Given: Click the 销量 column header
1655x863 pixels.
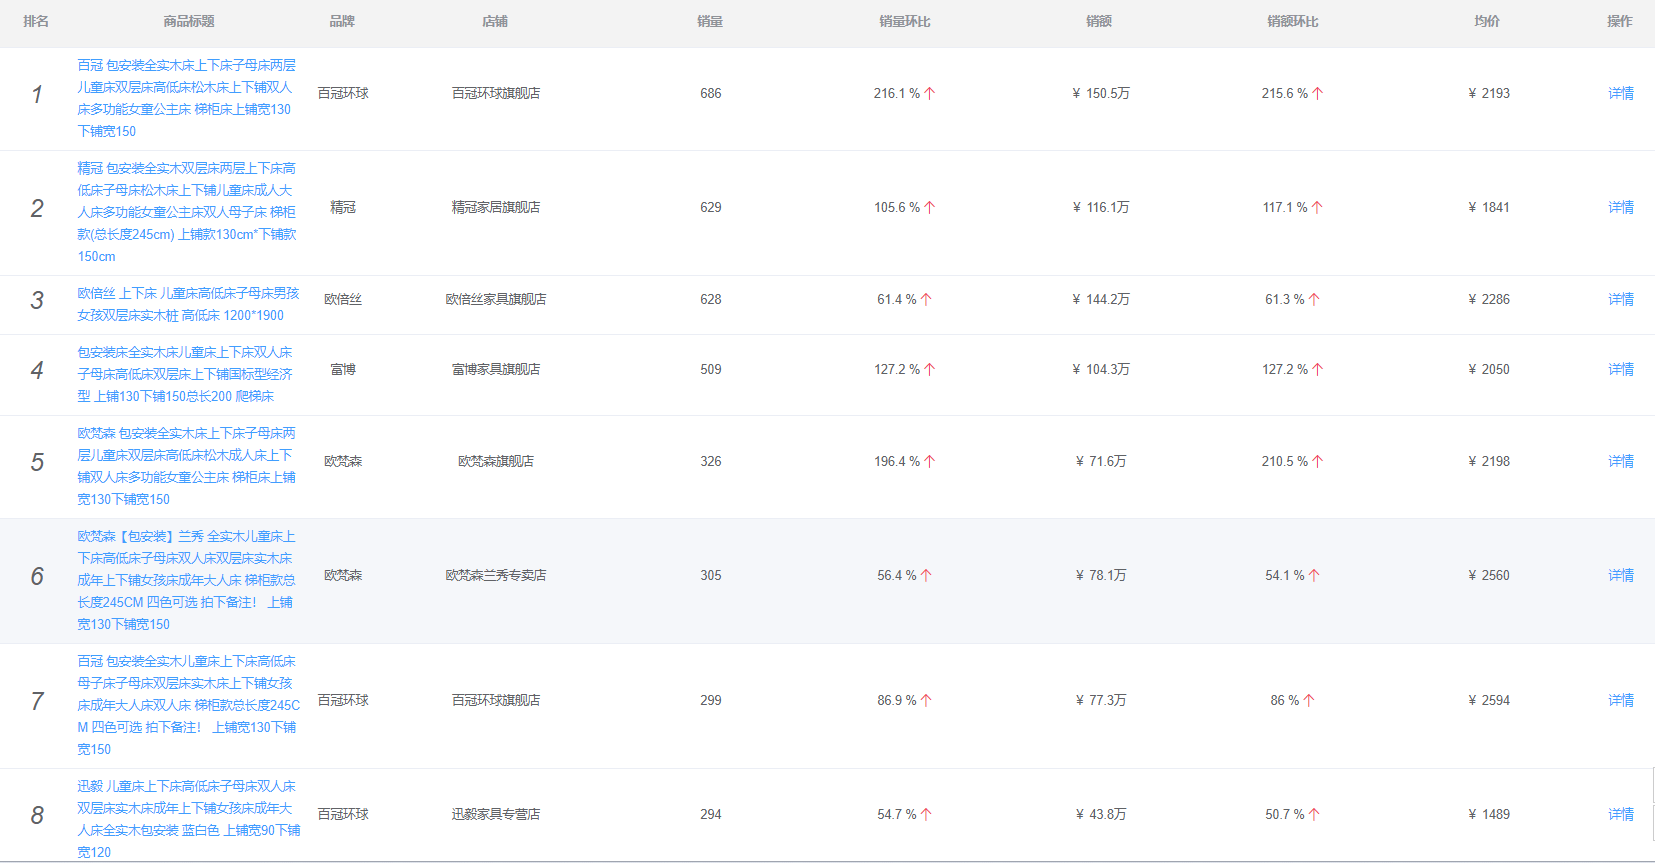Looking at the screenshot, I should tap(710, 21).
